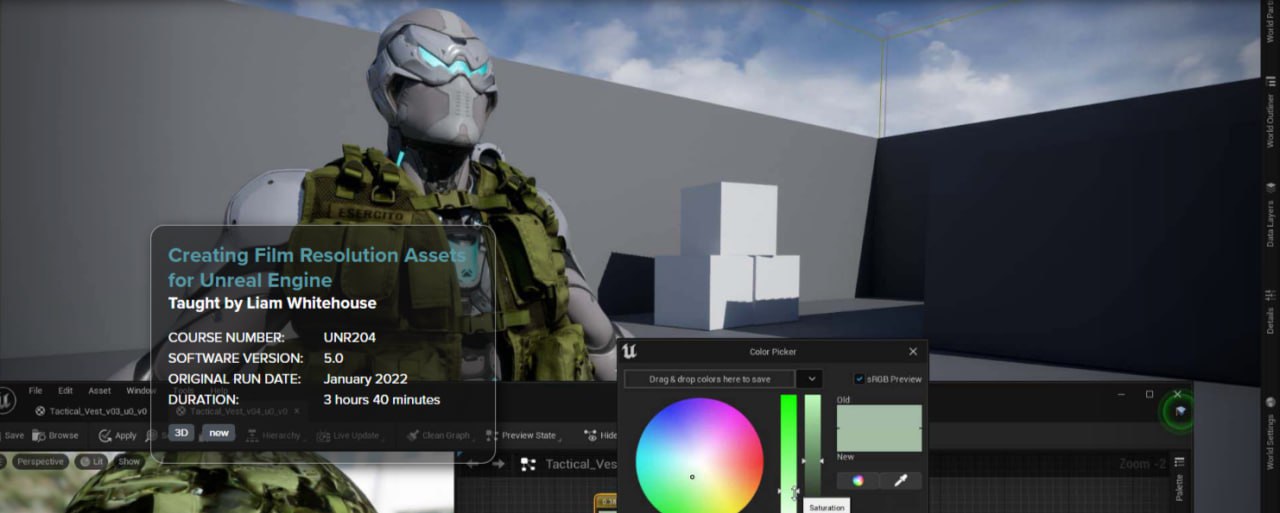
Task: Open the Asset menu
Action: [100, 391]
